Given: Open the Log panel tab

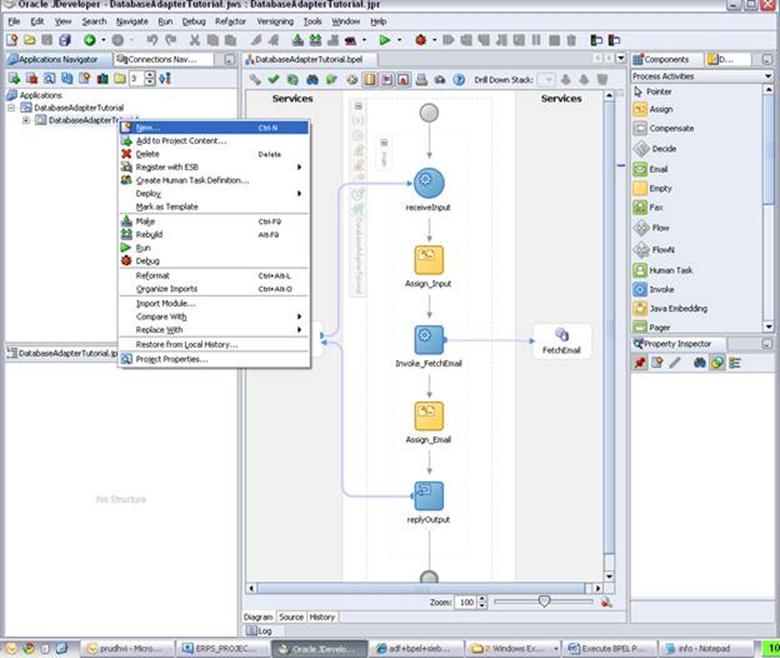Looking at the screenshot, I should (x=260, y=631).
